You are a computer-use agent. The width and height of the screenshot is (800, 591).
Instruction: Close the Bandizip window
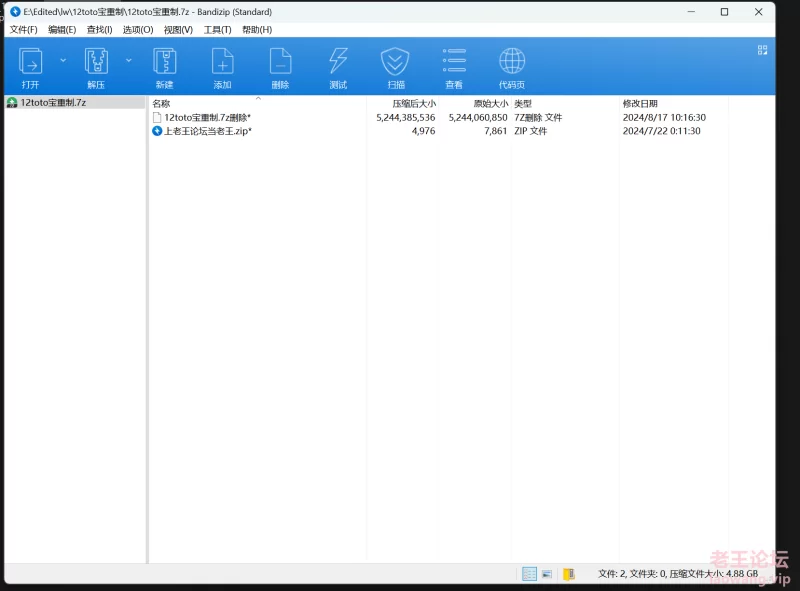coord(759,12)
